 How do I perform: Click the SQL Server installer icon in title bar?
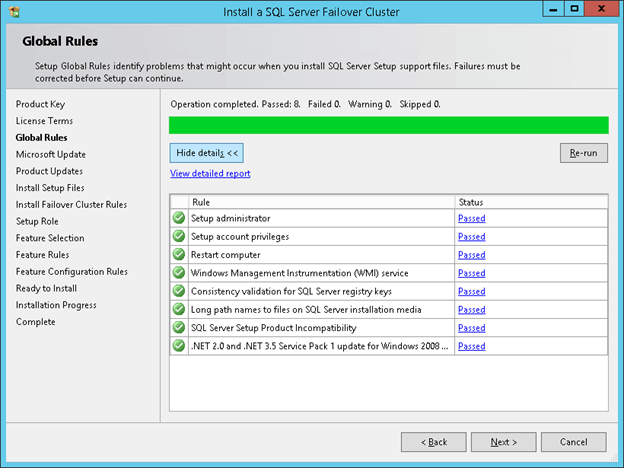pyautogui.click(x=14, y=11)
